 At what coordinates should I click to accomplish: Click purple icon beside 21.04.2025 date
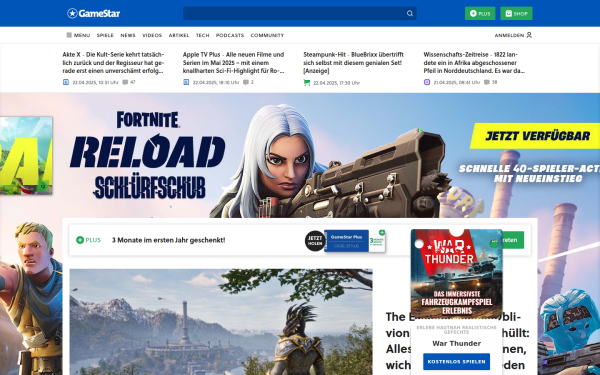click(x=427, y=82)
